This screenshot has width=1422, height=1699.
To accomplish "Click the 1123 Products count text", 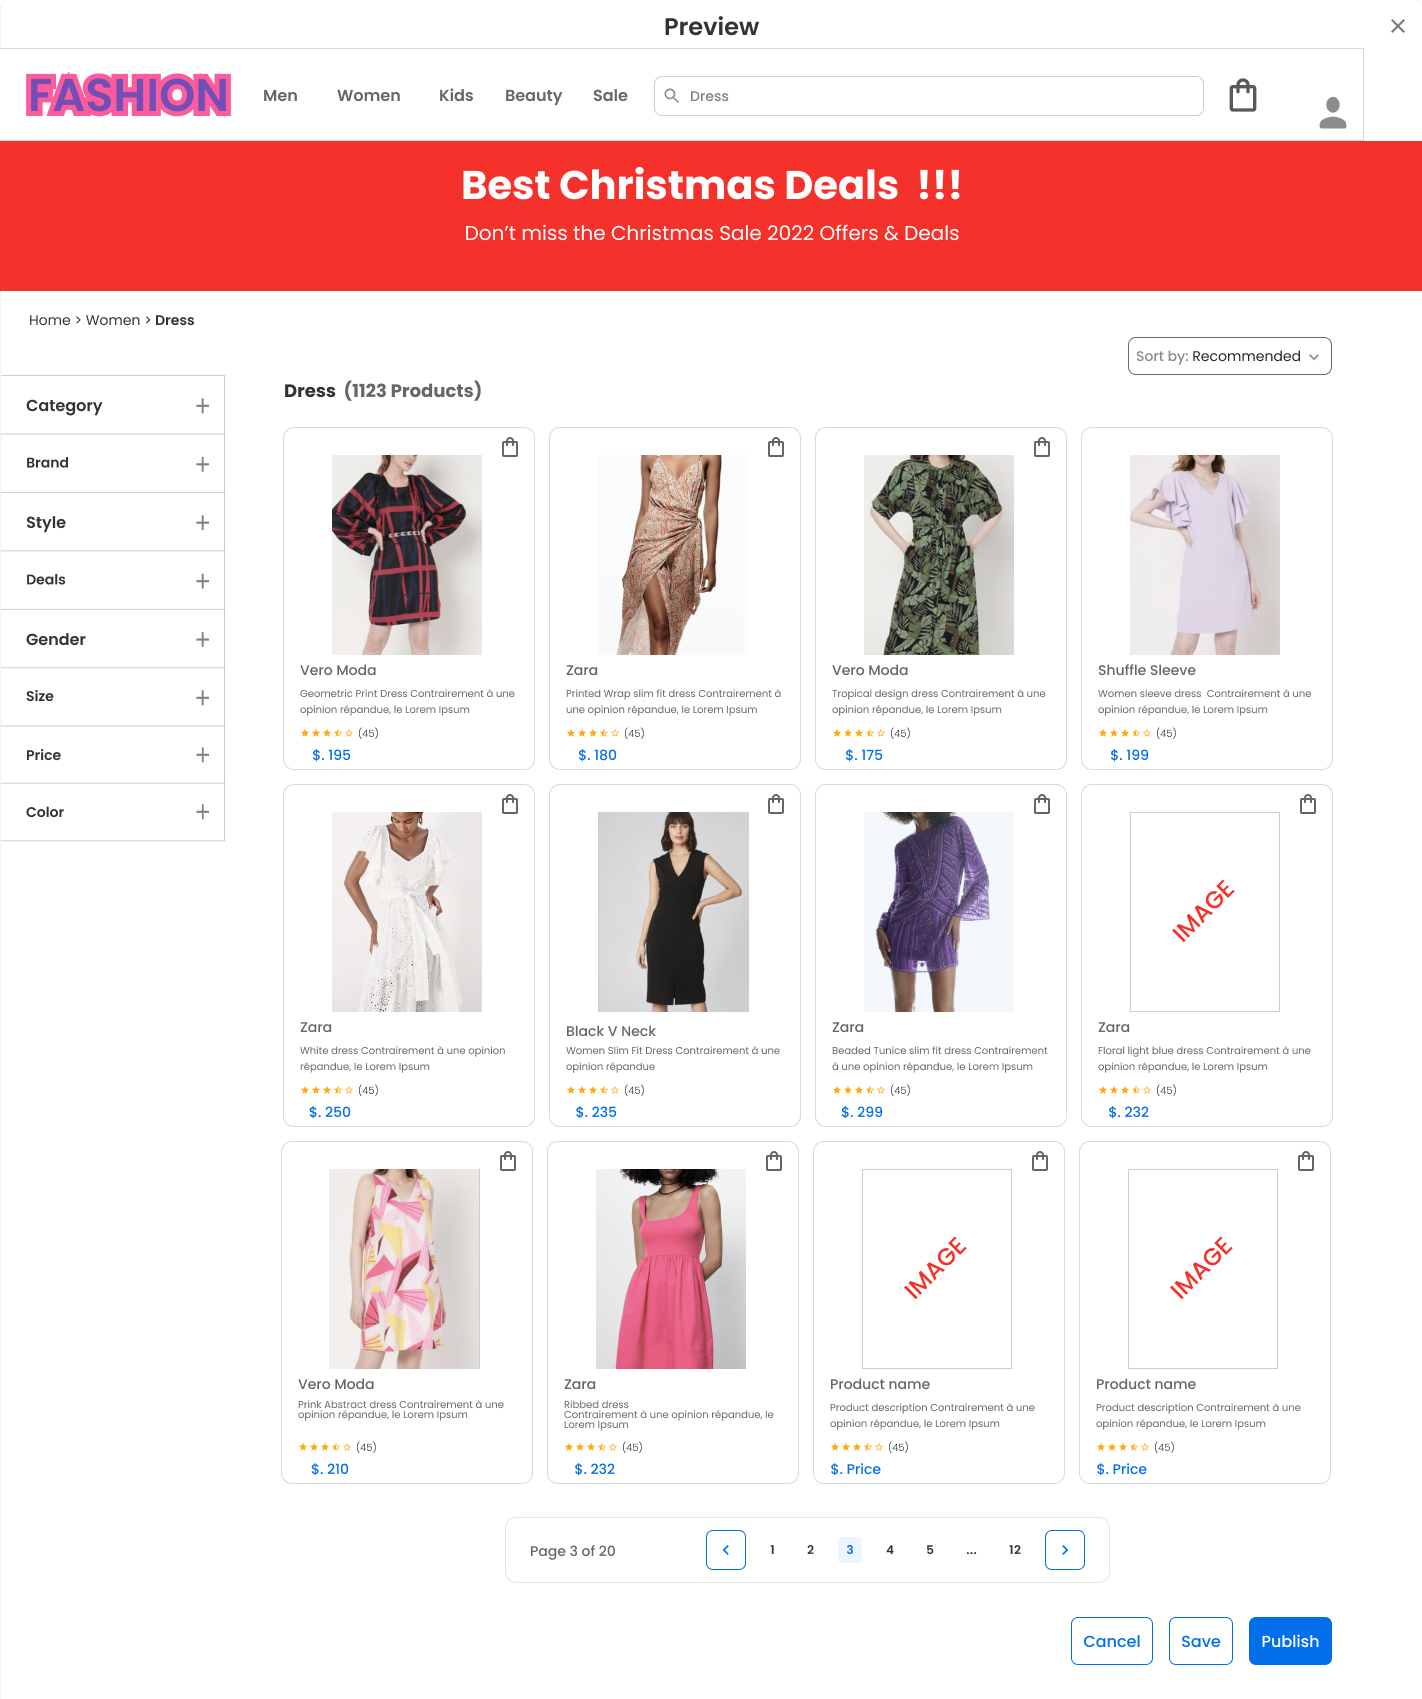I will (x=413, y=391).
